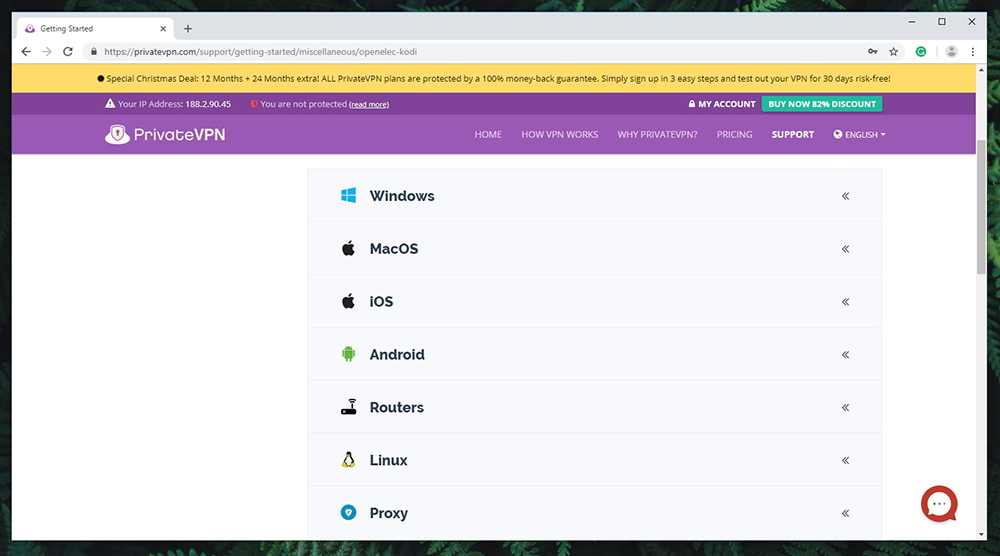Bookmark this page with star icon
Image resolution: width=1000 pixels, height=556 pixels.
(x=893, y=52)
